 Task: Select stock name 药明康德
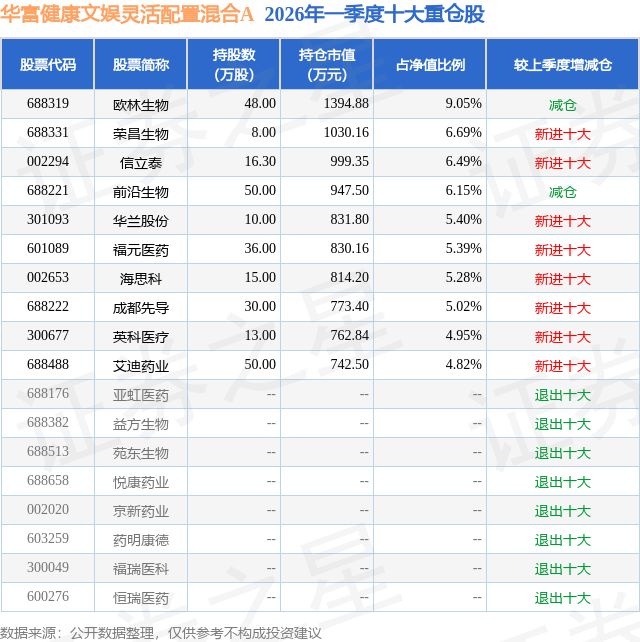[x=141, y=541]
